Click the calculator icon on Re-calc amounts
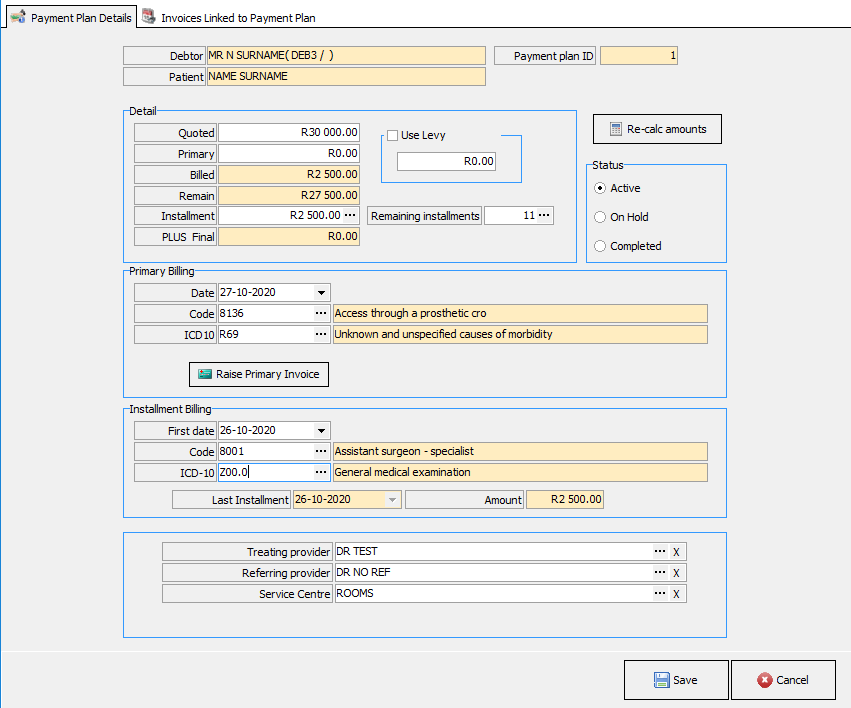Viewport: 851px width, 708px height. (x=613, y=129)
